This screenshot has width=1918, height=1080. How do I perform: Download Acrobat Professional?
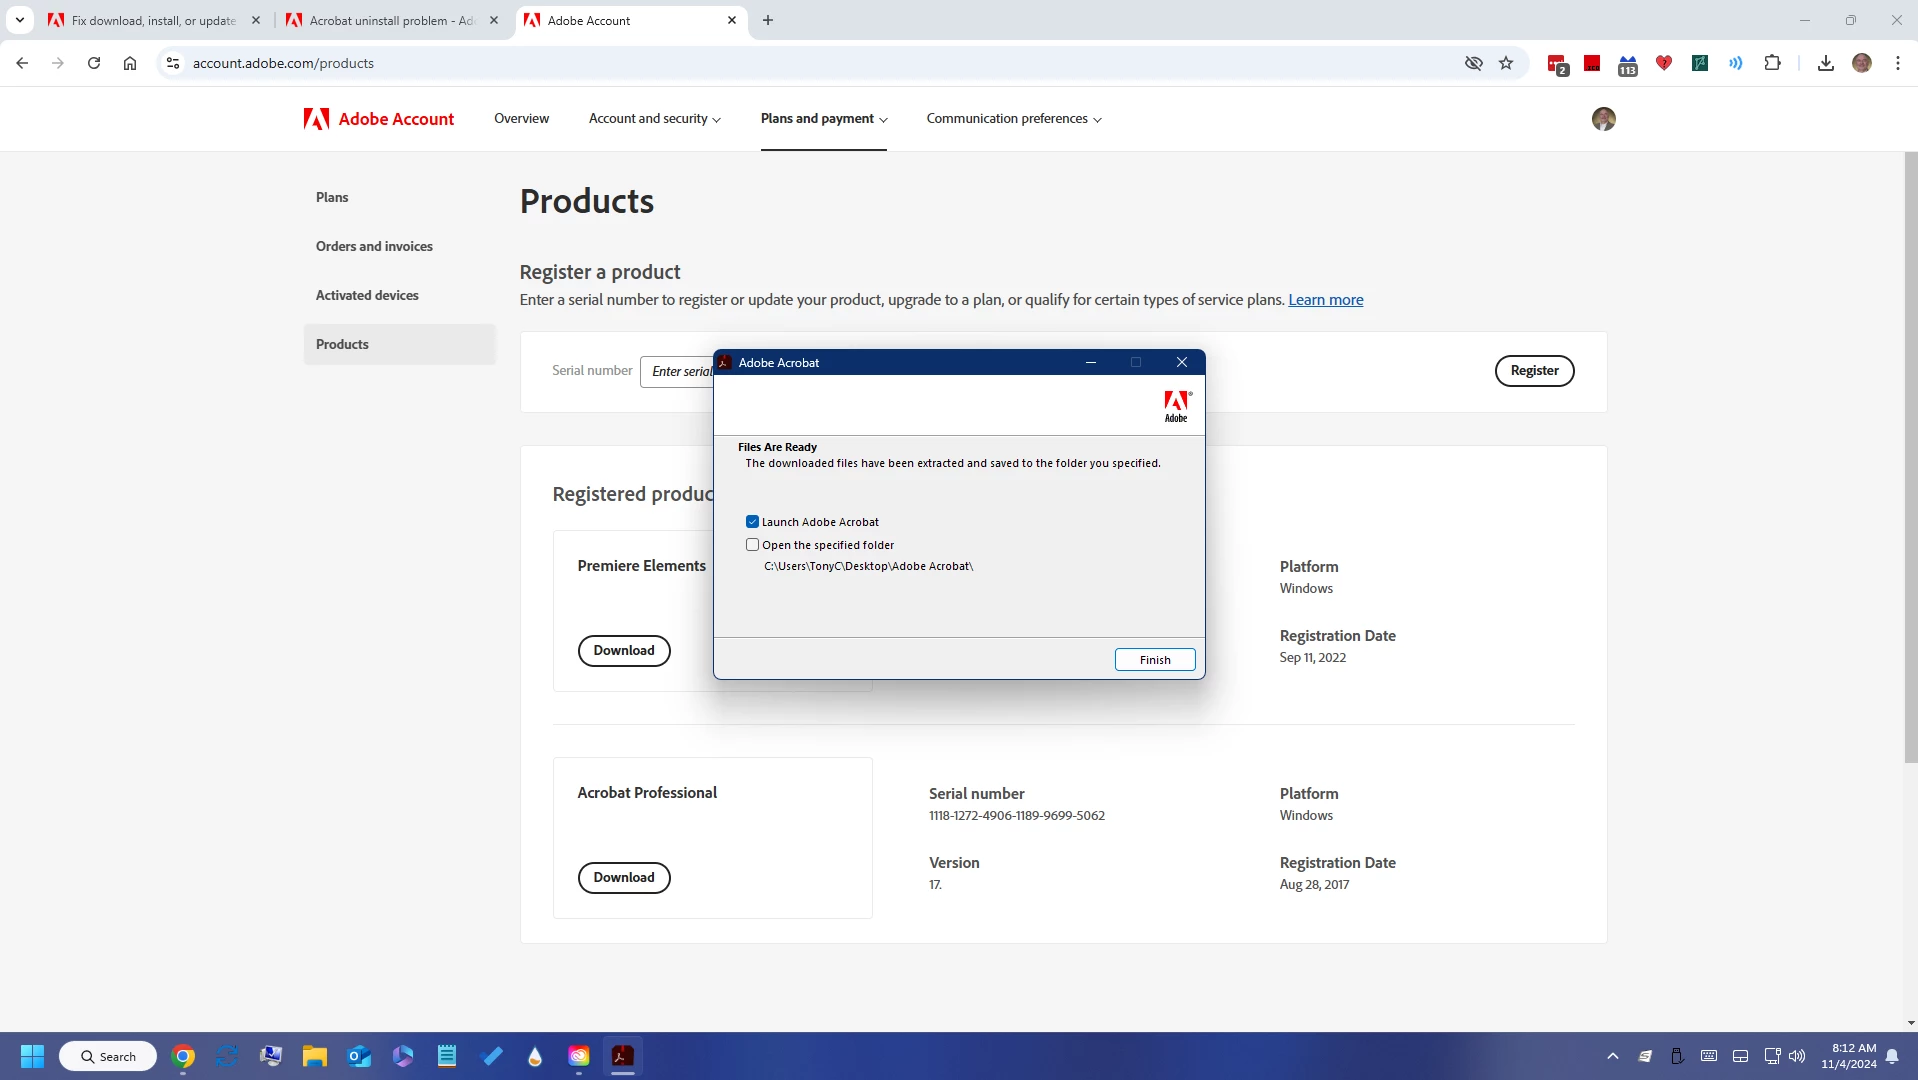click(624, 877)
